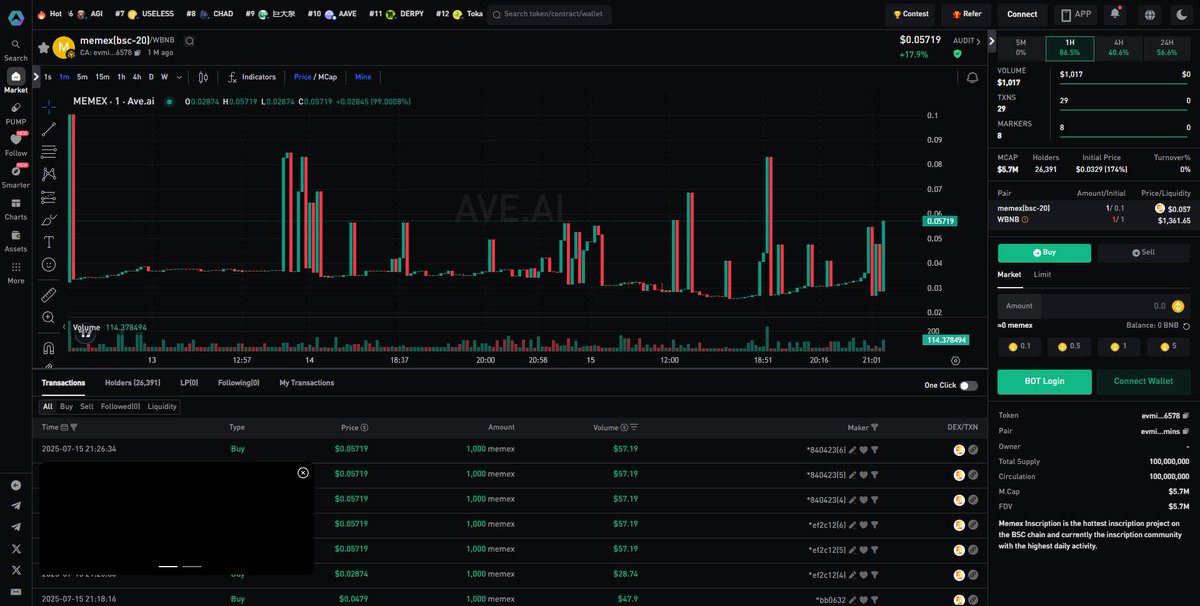Select the 24H stats tab

point(1167,47)
